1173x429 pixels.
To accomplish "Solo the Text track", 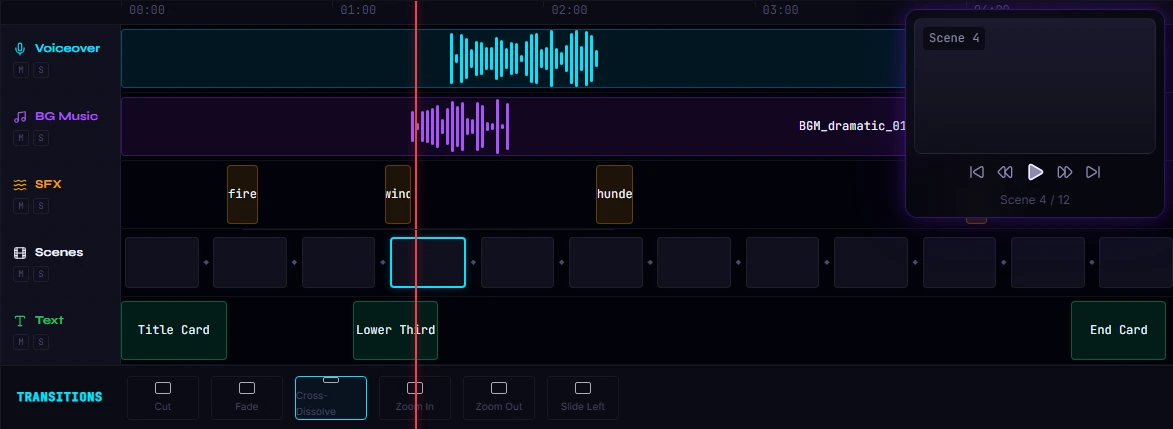I will (40, 342).
